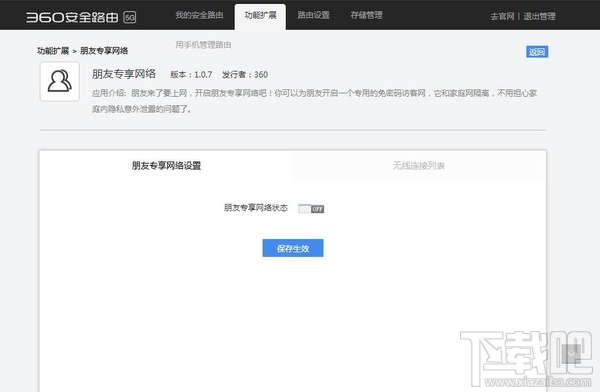The width and height of the screenshot is (600, 392).
Task: Click the 返回 button
Action: click(537, 52)
